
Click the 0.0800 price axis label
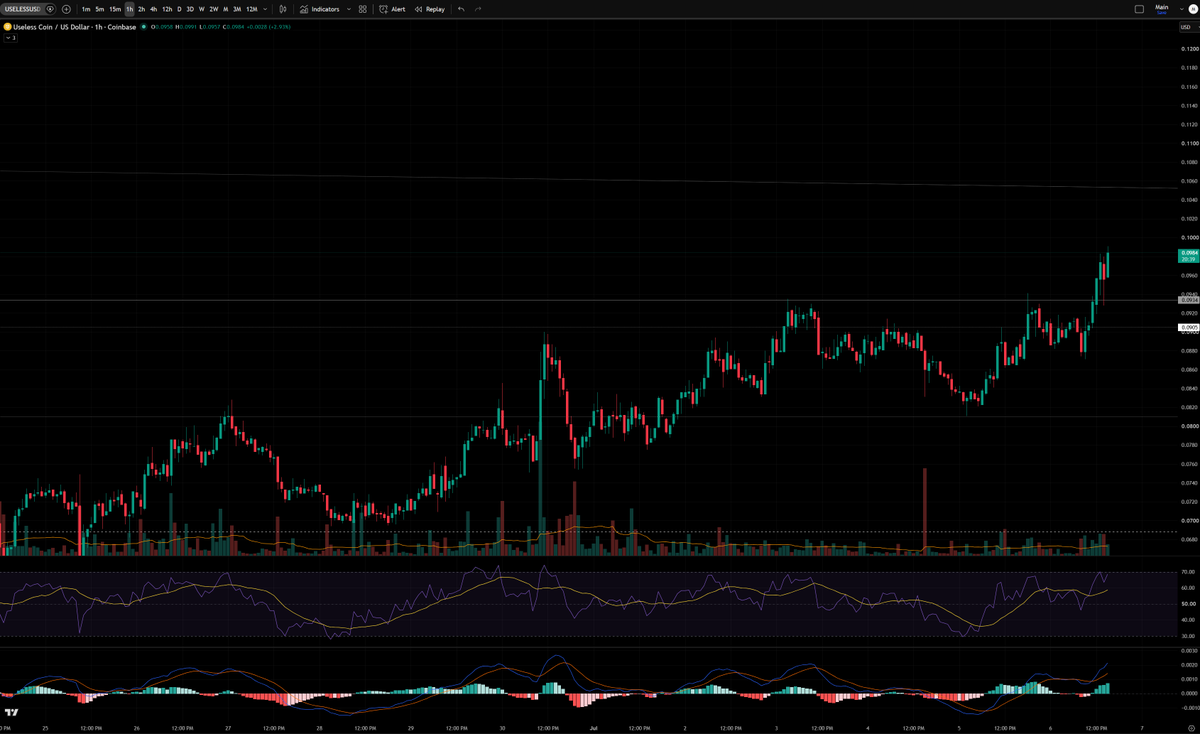[x=1189, y=426]
